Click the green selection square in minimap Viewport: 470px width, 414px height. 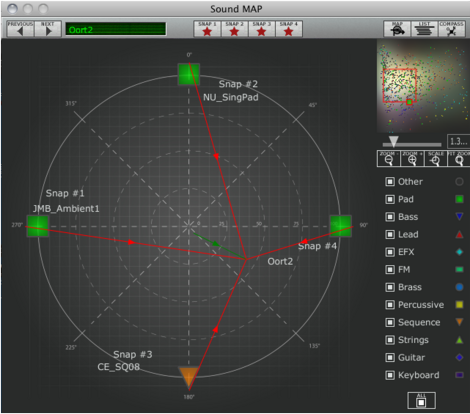(x=409, y=102)
